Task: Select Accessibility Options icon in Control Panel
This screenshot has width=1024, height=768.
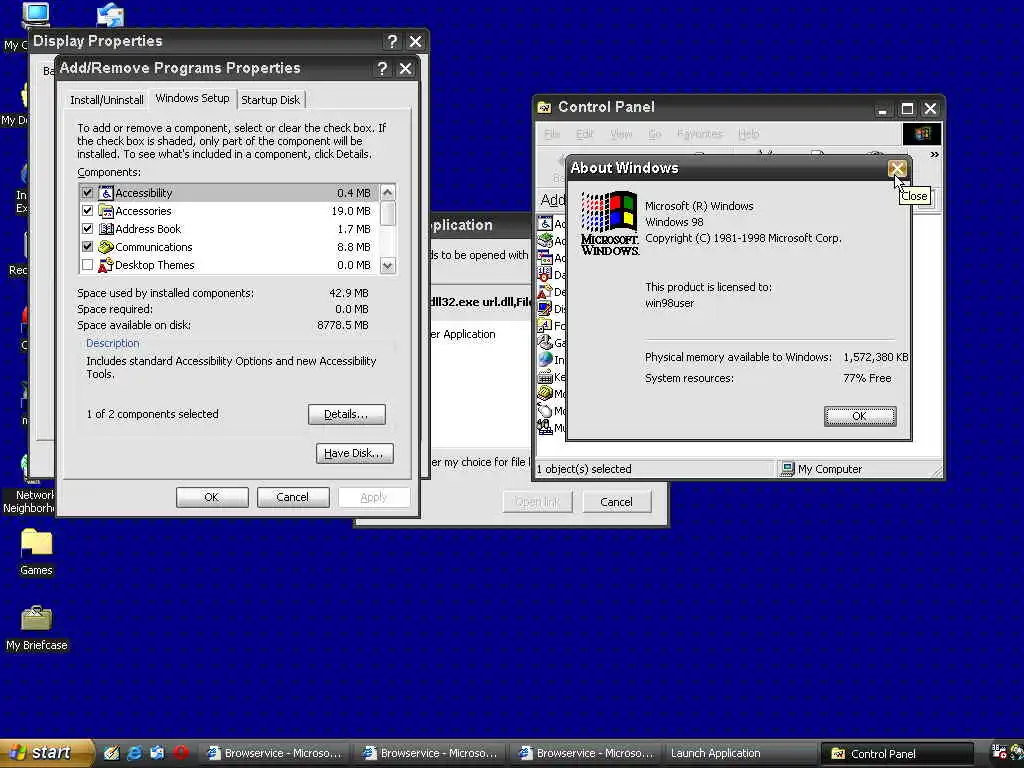Action: point(545,223)
